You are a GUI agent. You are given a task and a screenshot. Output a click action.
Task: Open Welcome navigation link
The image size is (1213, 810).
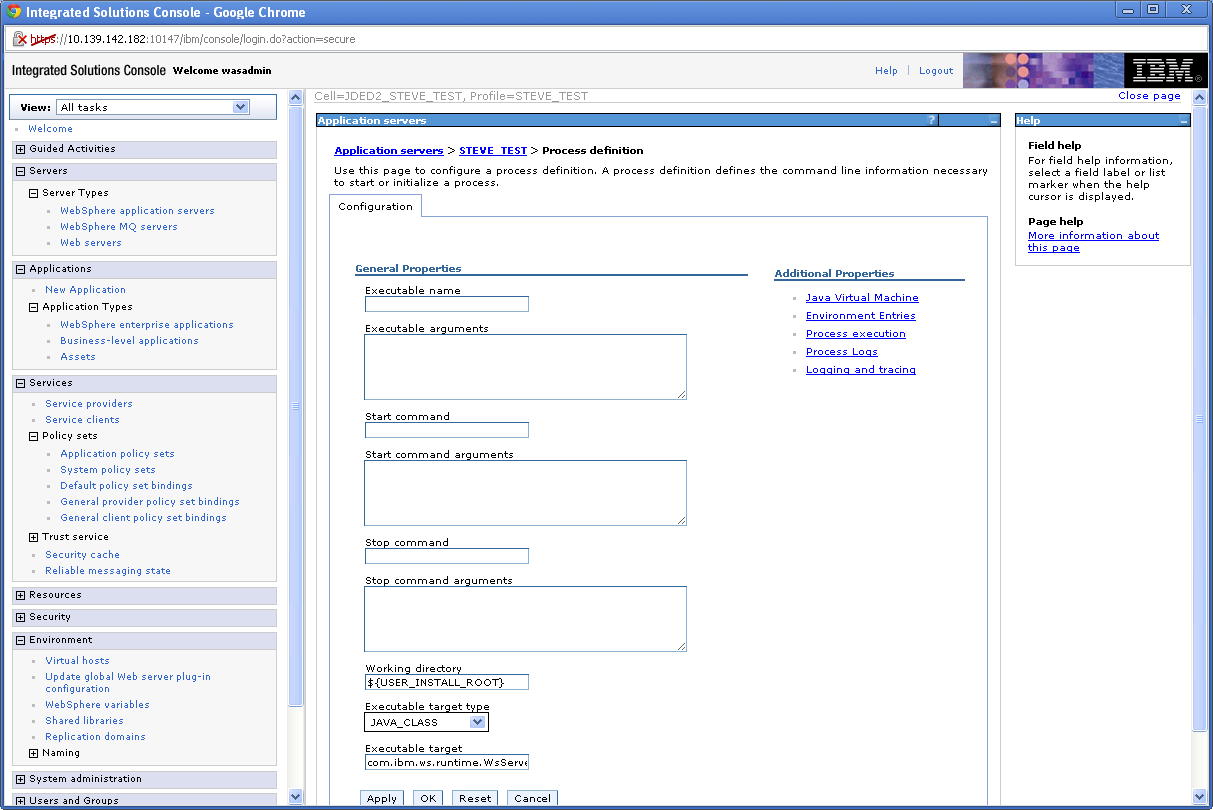50,129
